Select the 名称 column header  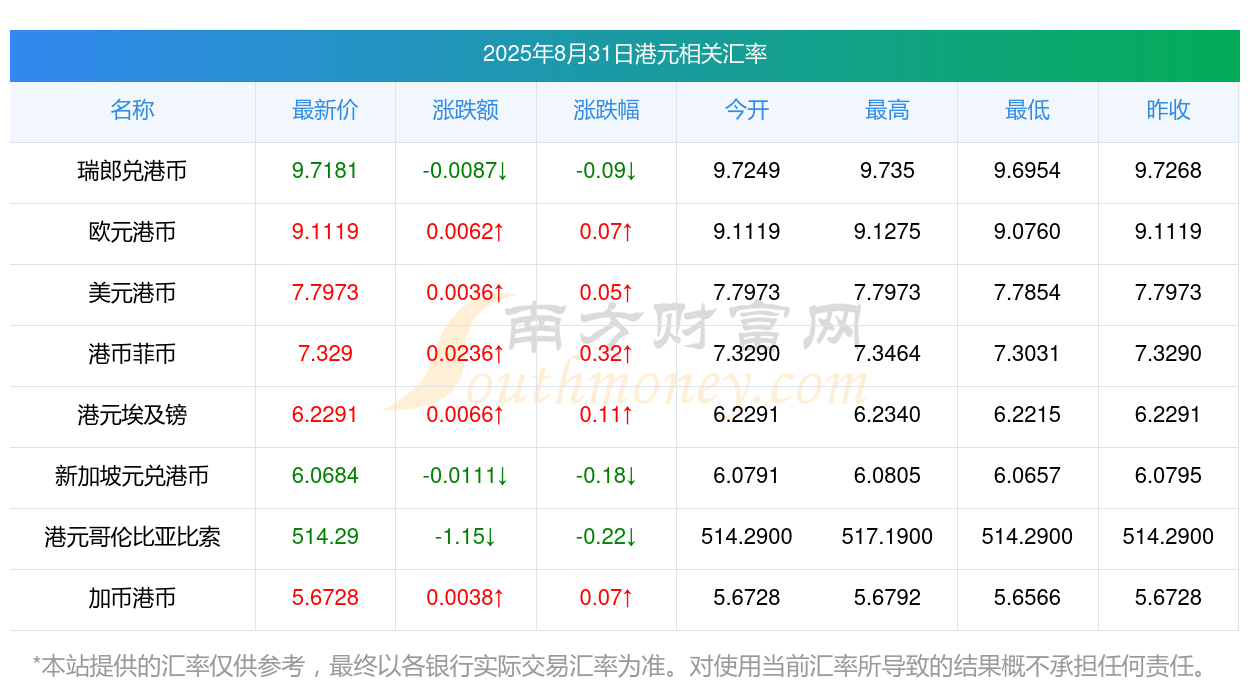coord(132,110)
